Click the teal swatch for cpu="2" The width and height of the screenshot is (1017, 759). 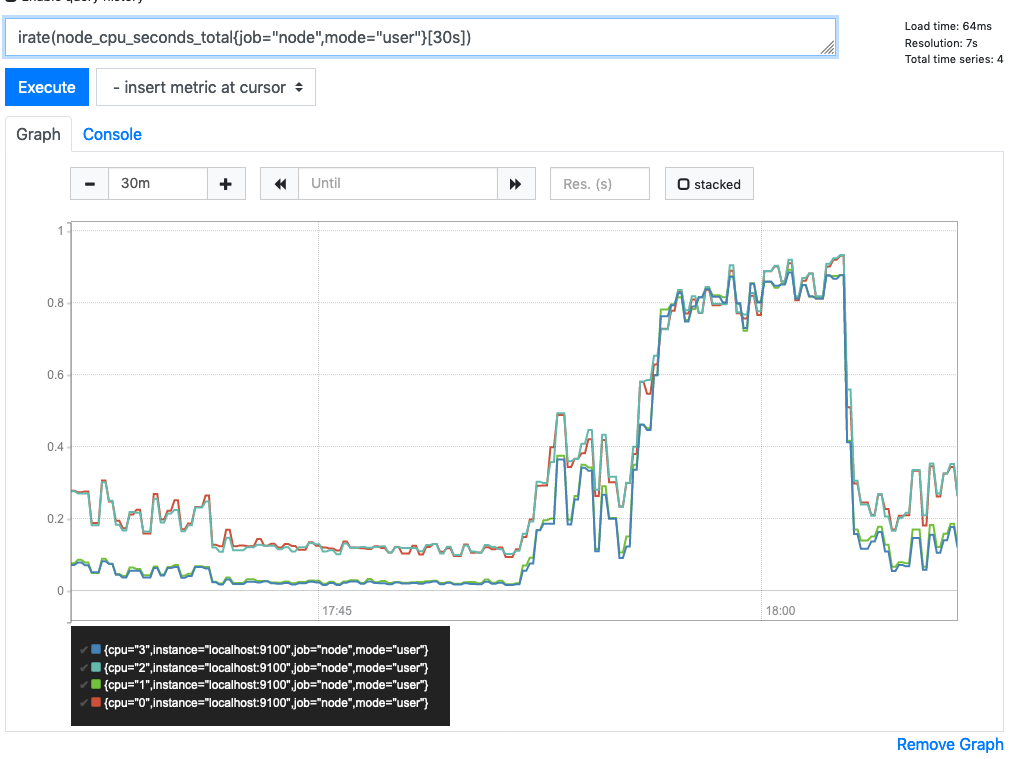[x=96, y=667]
